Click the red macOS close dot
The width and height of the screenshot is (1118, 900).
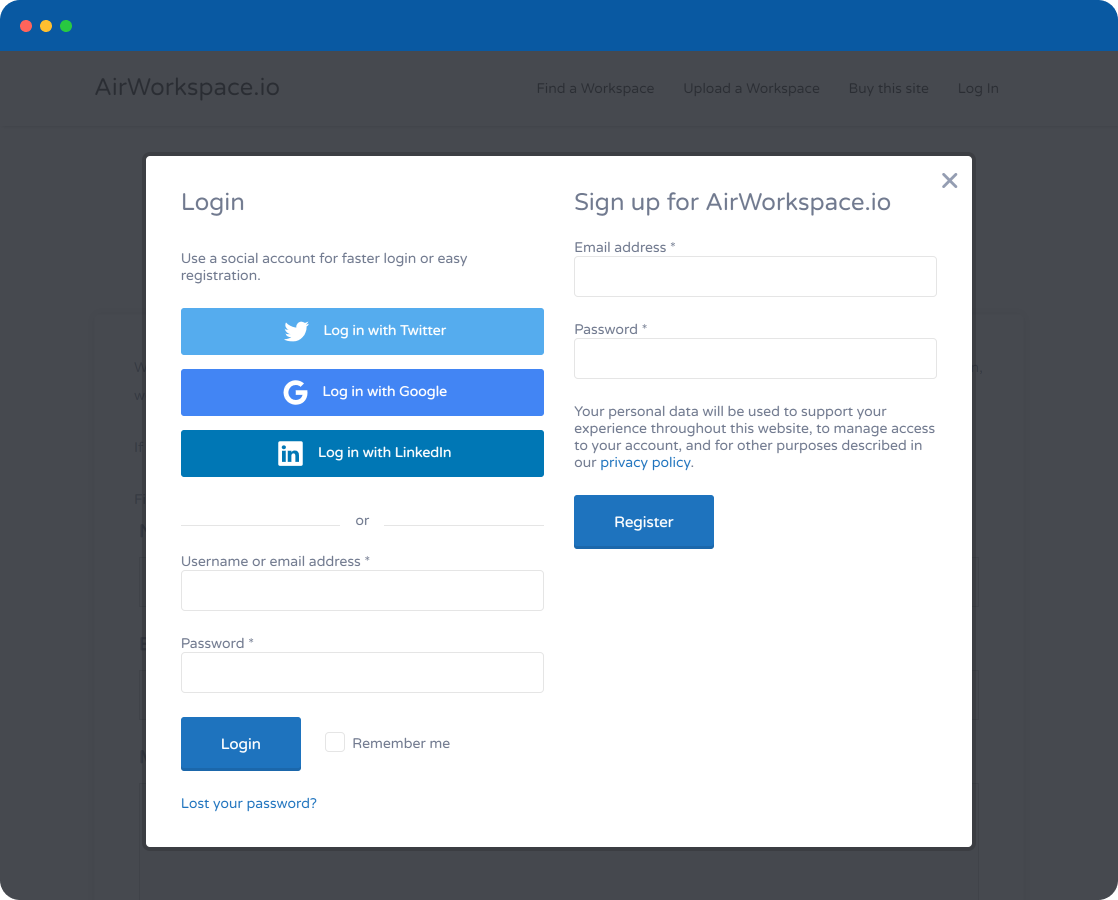26,26
